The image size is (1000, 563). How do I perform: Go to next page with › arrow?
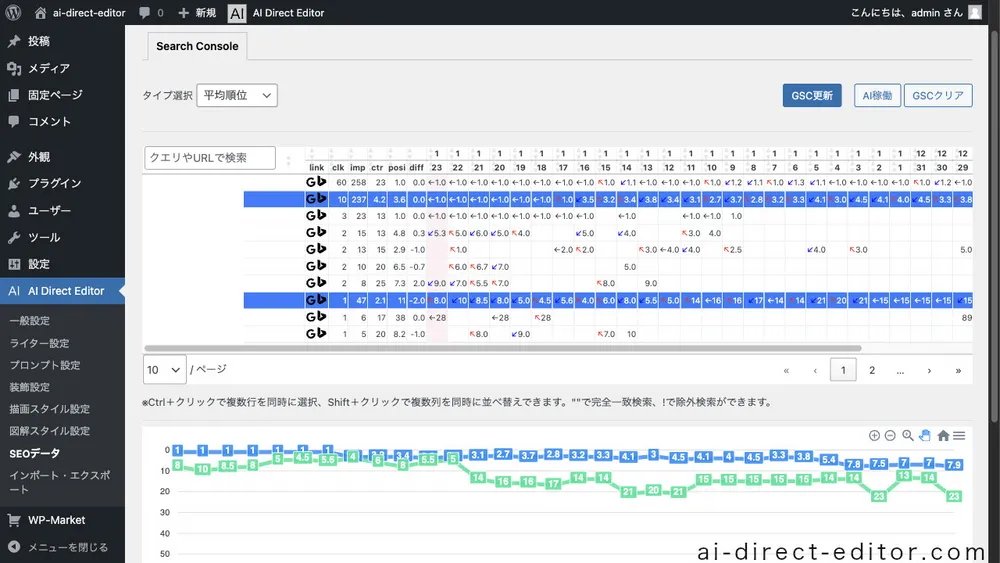point(929,370)
